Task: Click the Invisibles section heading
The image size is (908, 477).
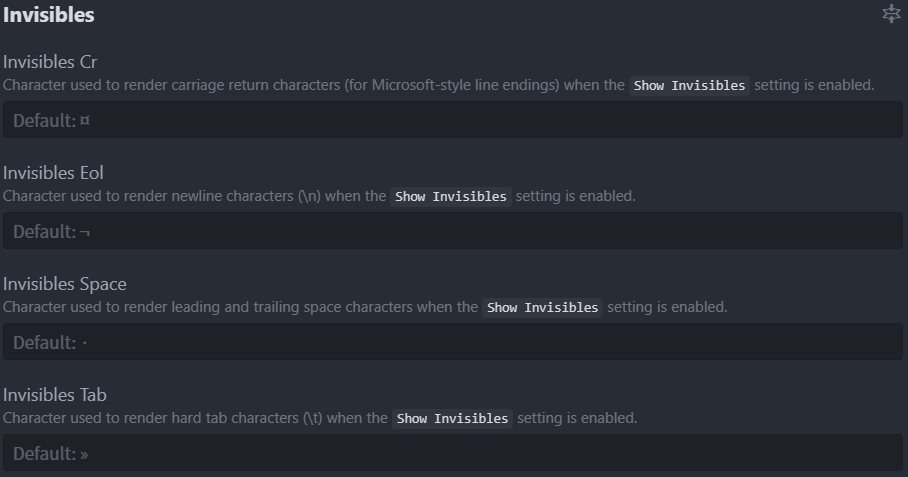Action: point(49,15)
